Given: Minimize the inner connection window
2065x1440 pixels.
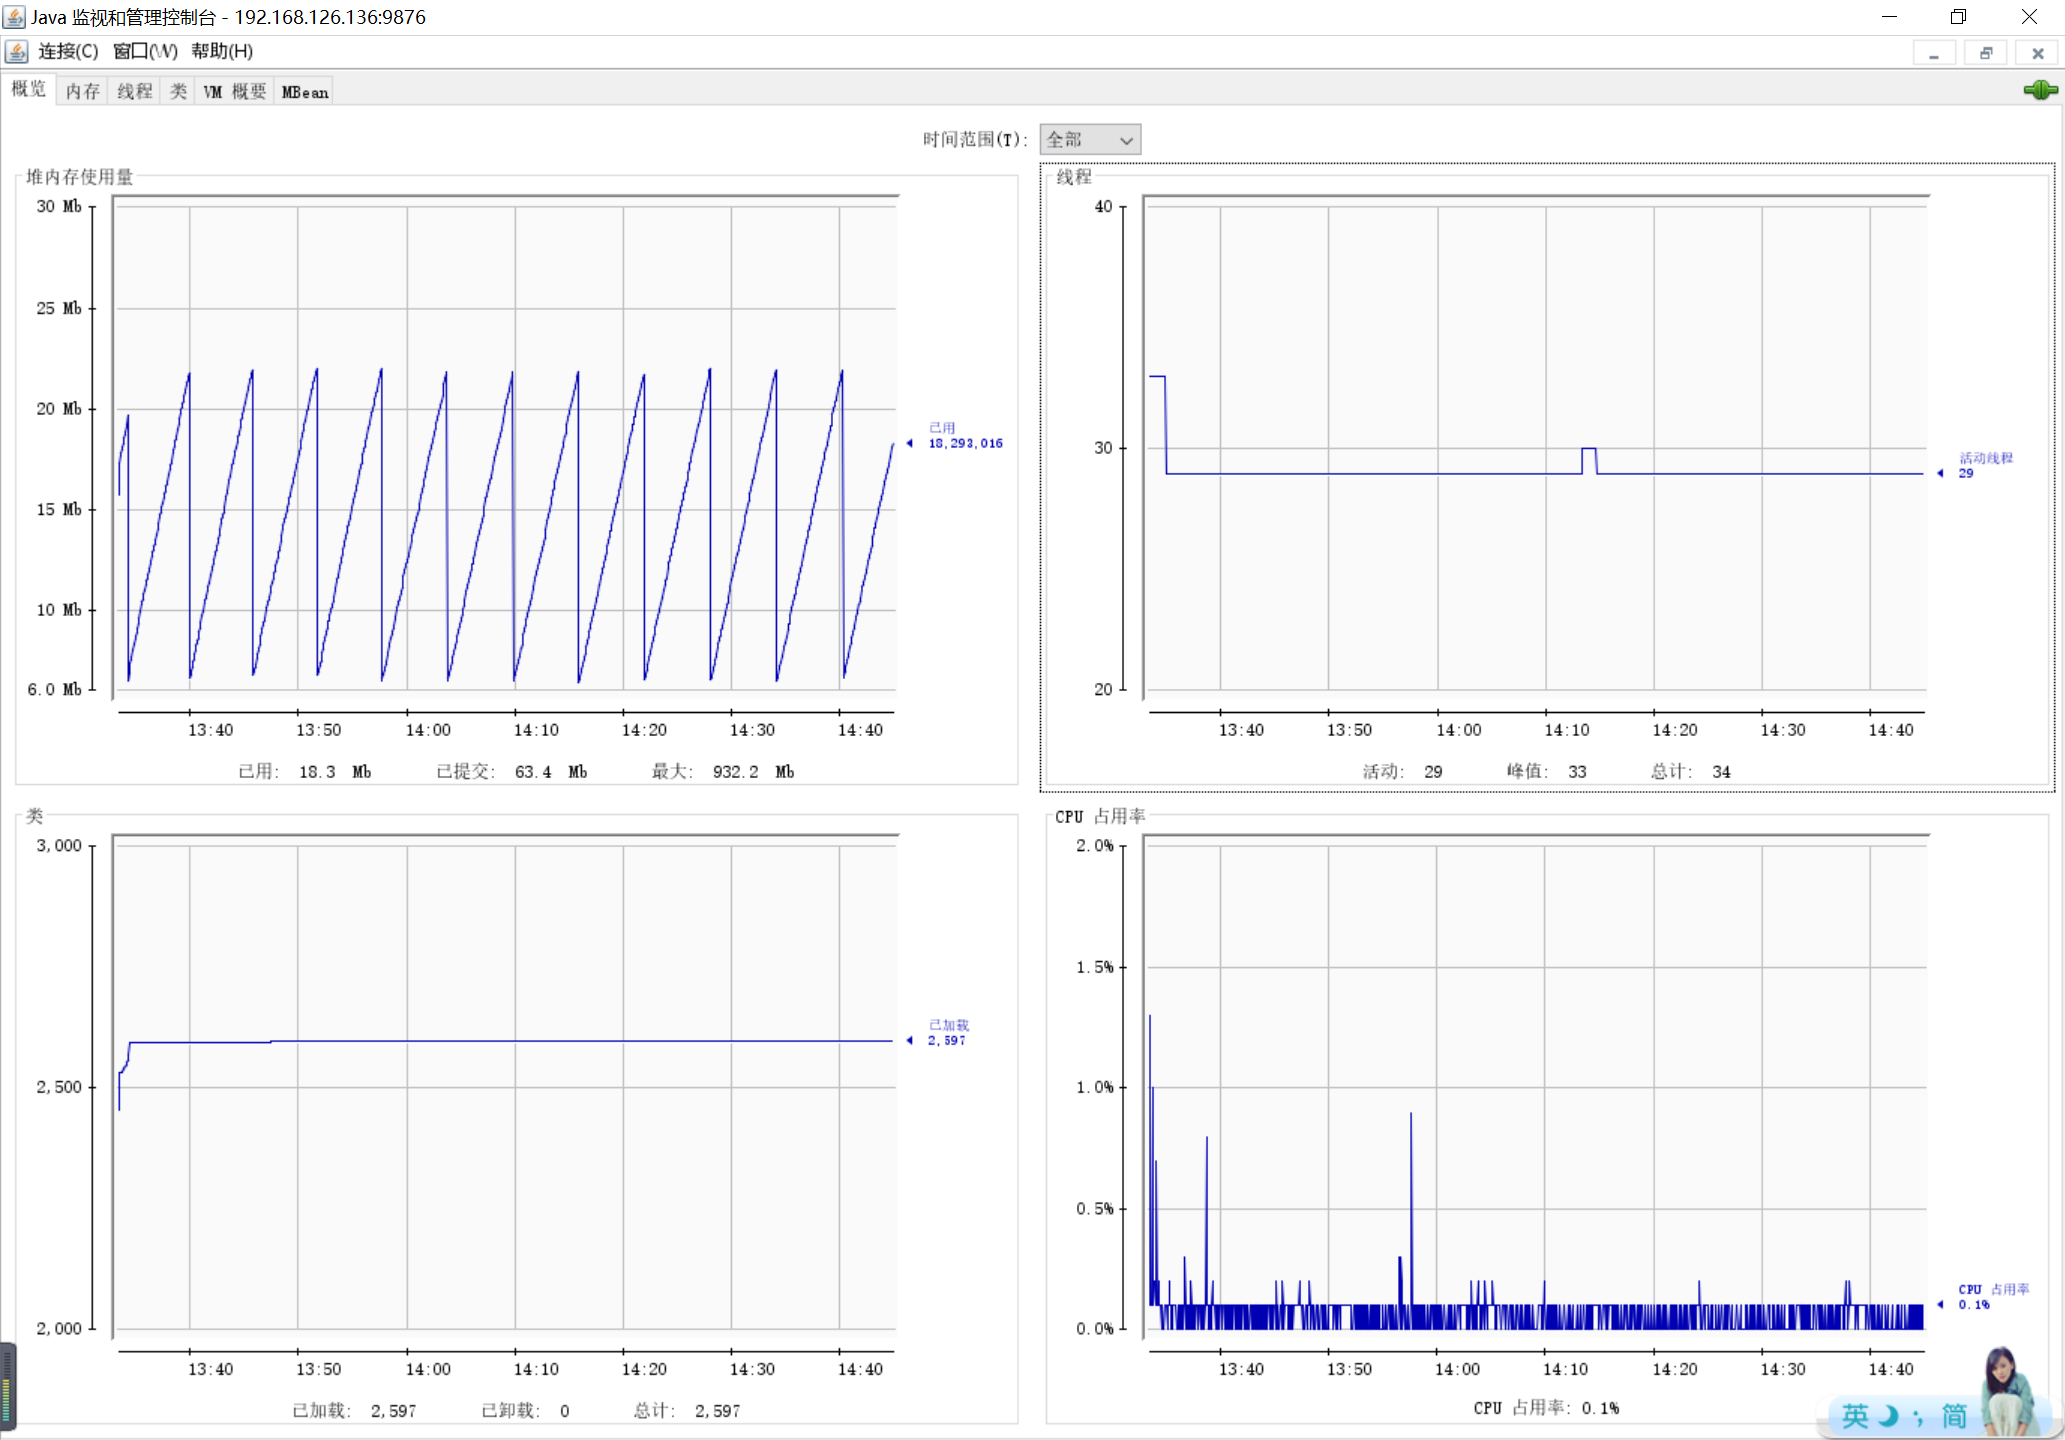Looking at the screenshot, I should click(1933, 54).
